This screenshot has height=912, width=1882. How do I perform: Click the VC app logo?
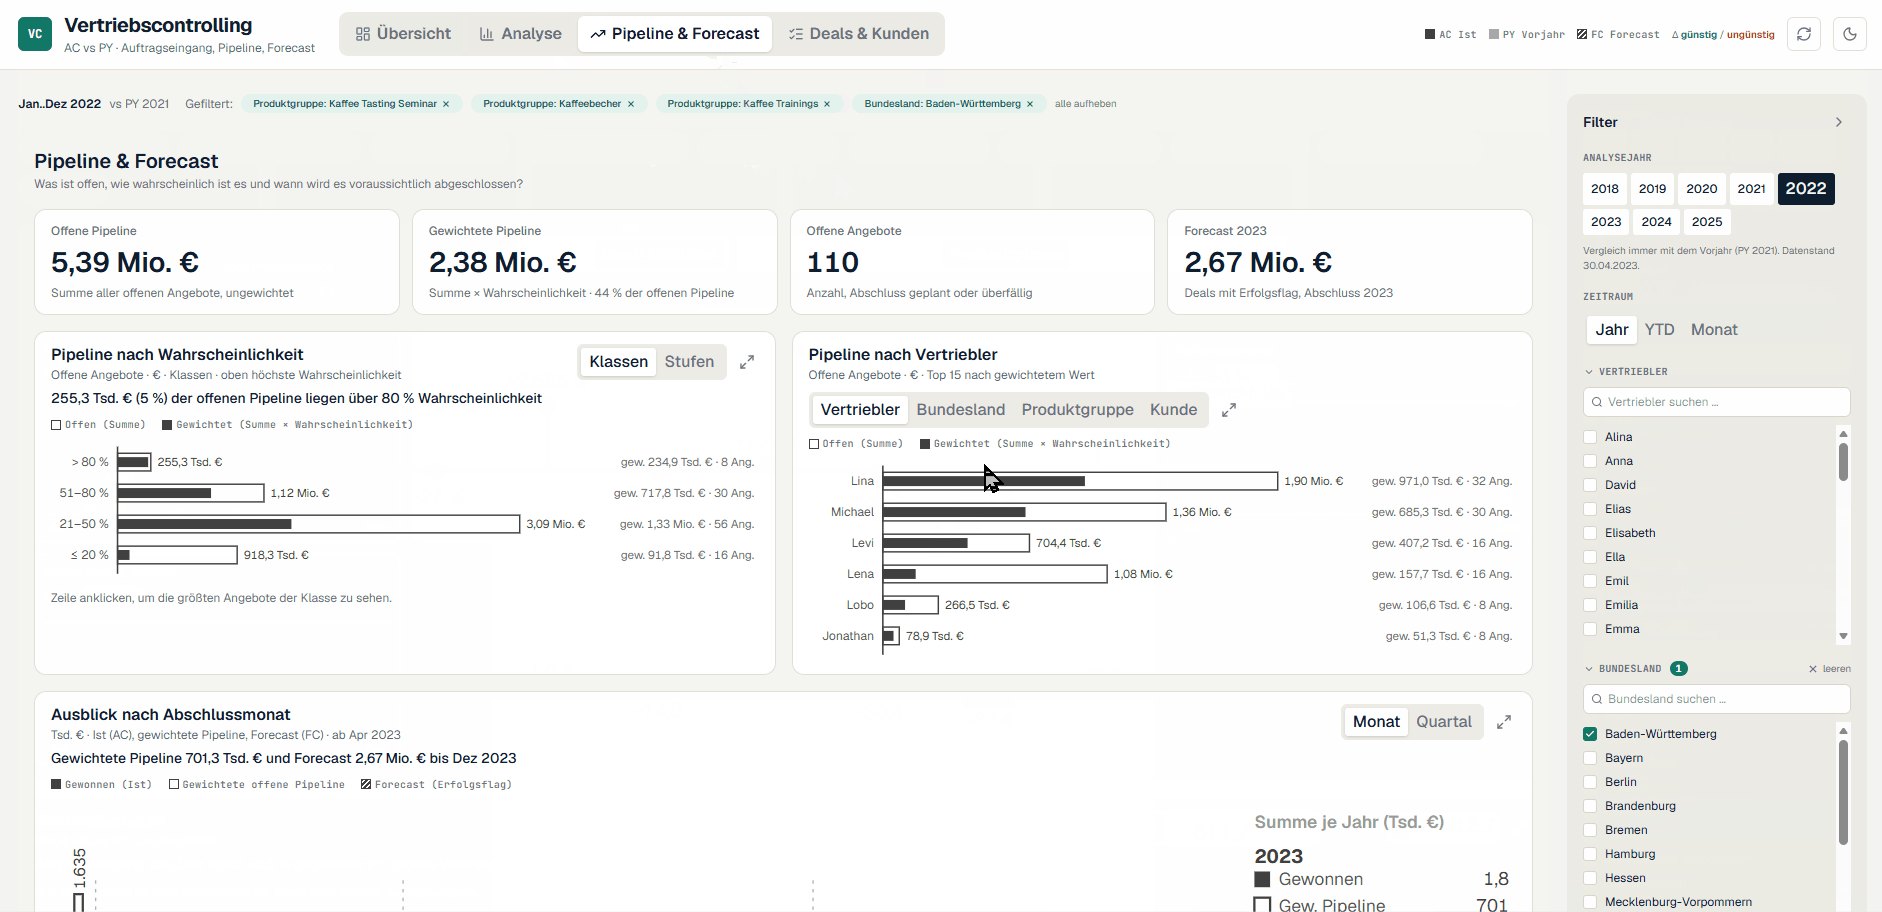pos(35,34)
